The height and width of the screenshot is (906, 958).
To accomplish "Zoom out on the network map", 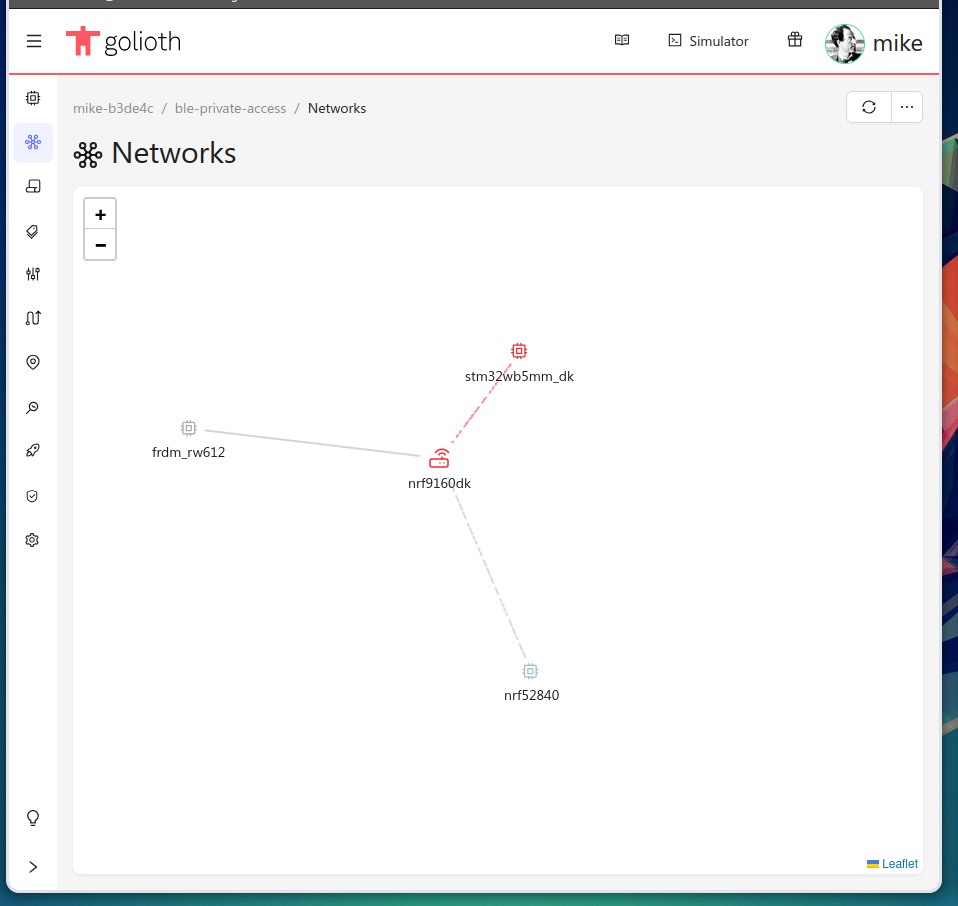I will [100, 245].
